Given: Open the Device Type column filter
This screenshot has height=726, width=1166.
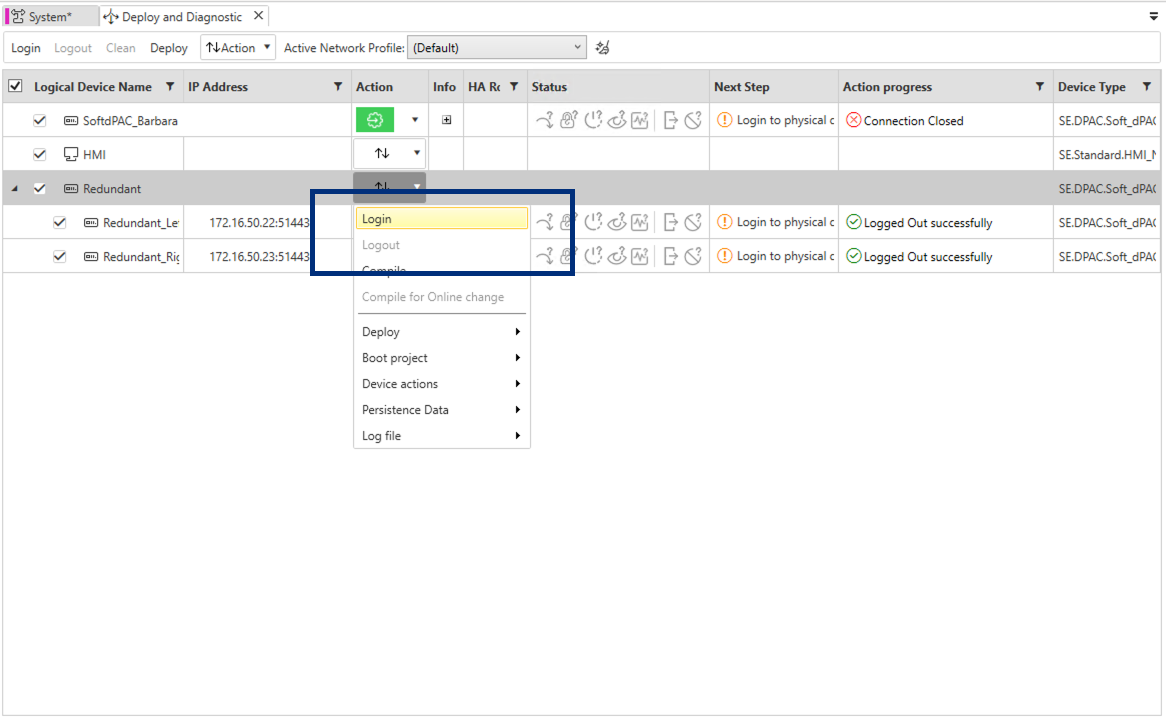Looking at the screenshot, I should click(x=1147, y=86).
